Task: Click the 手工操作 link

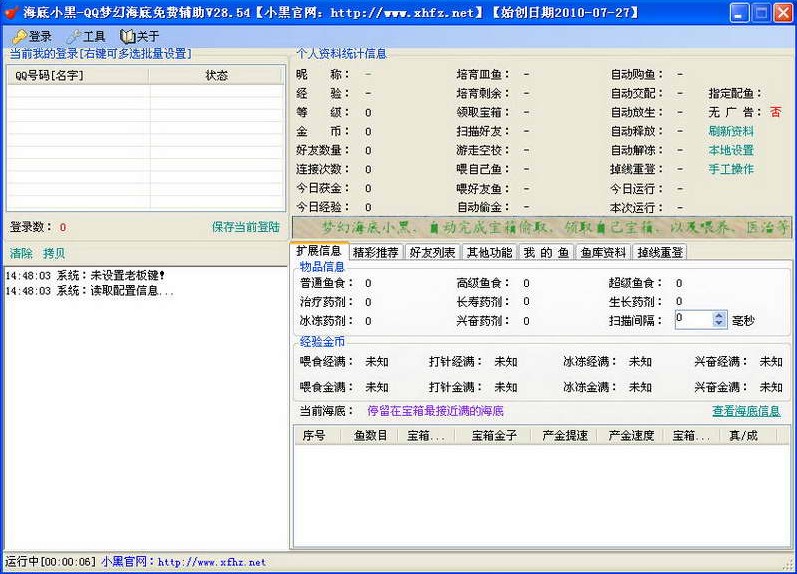Action: [731, 169]
